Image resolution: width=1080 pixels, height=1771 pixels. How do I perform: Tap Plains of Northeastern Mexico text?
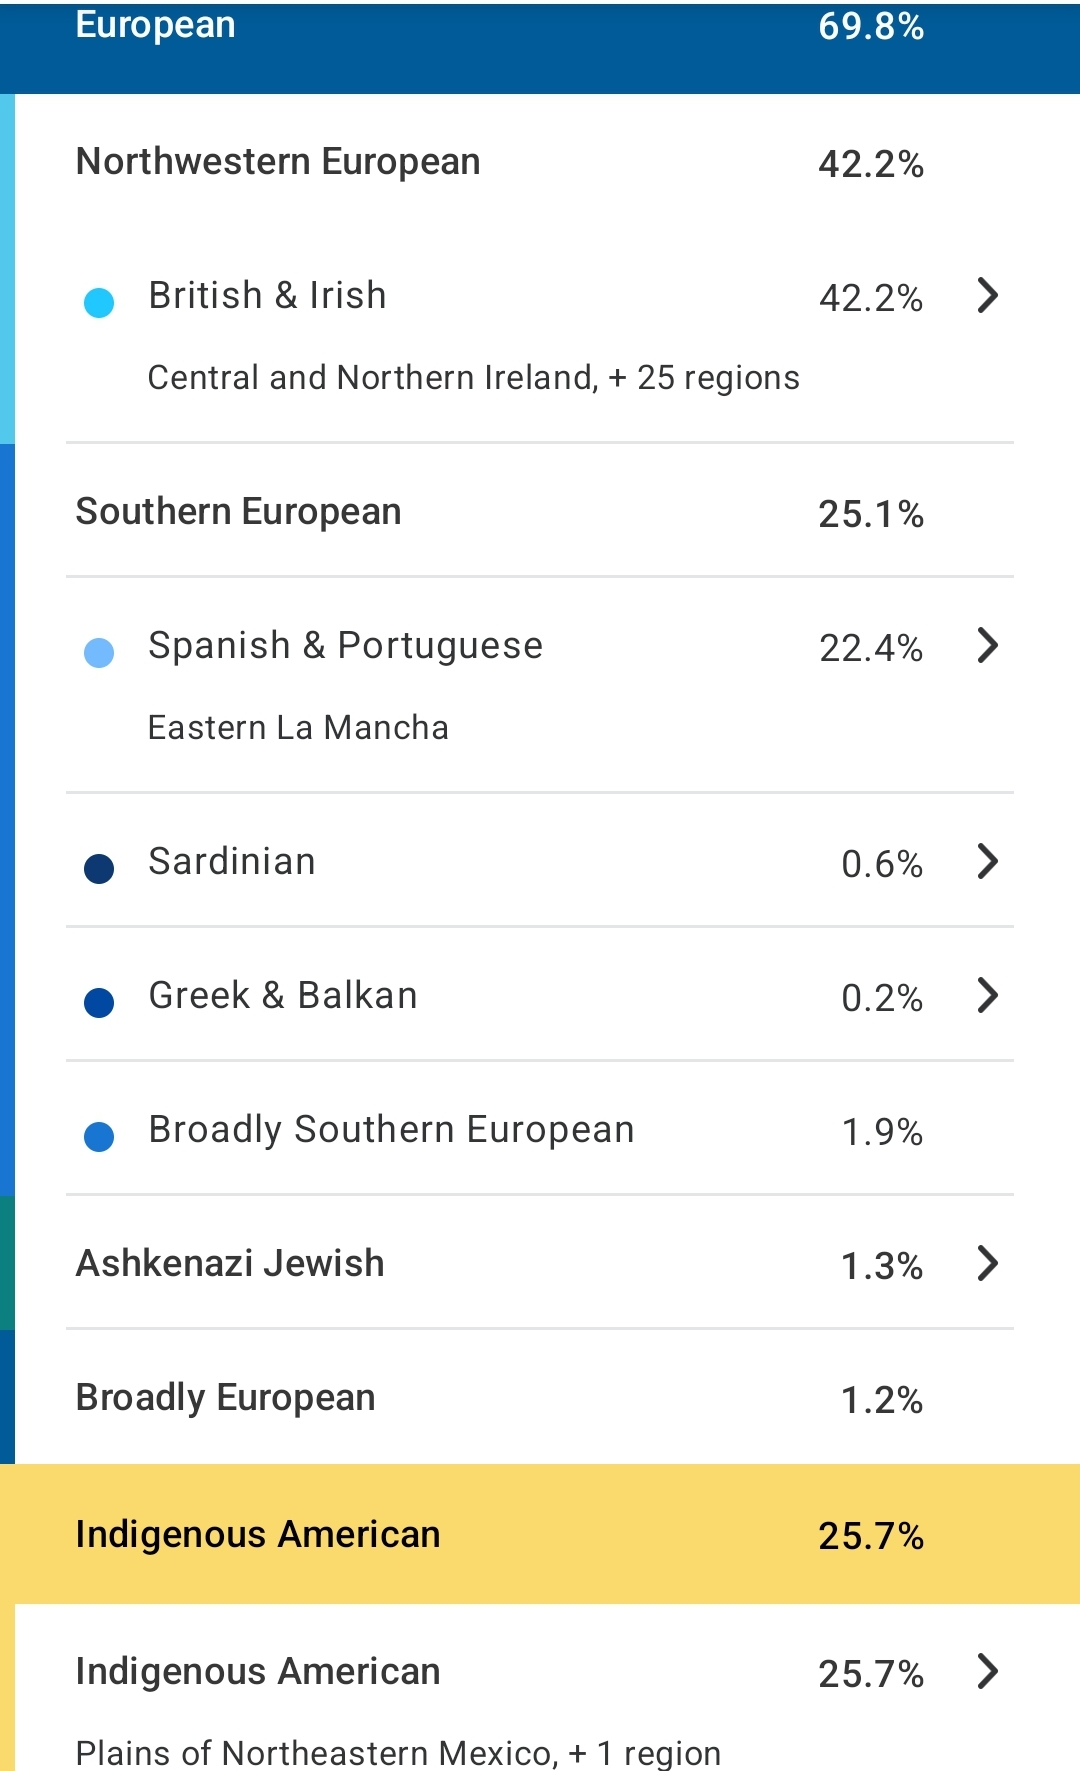398,1753
